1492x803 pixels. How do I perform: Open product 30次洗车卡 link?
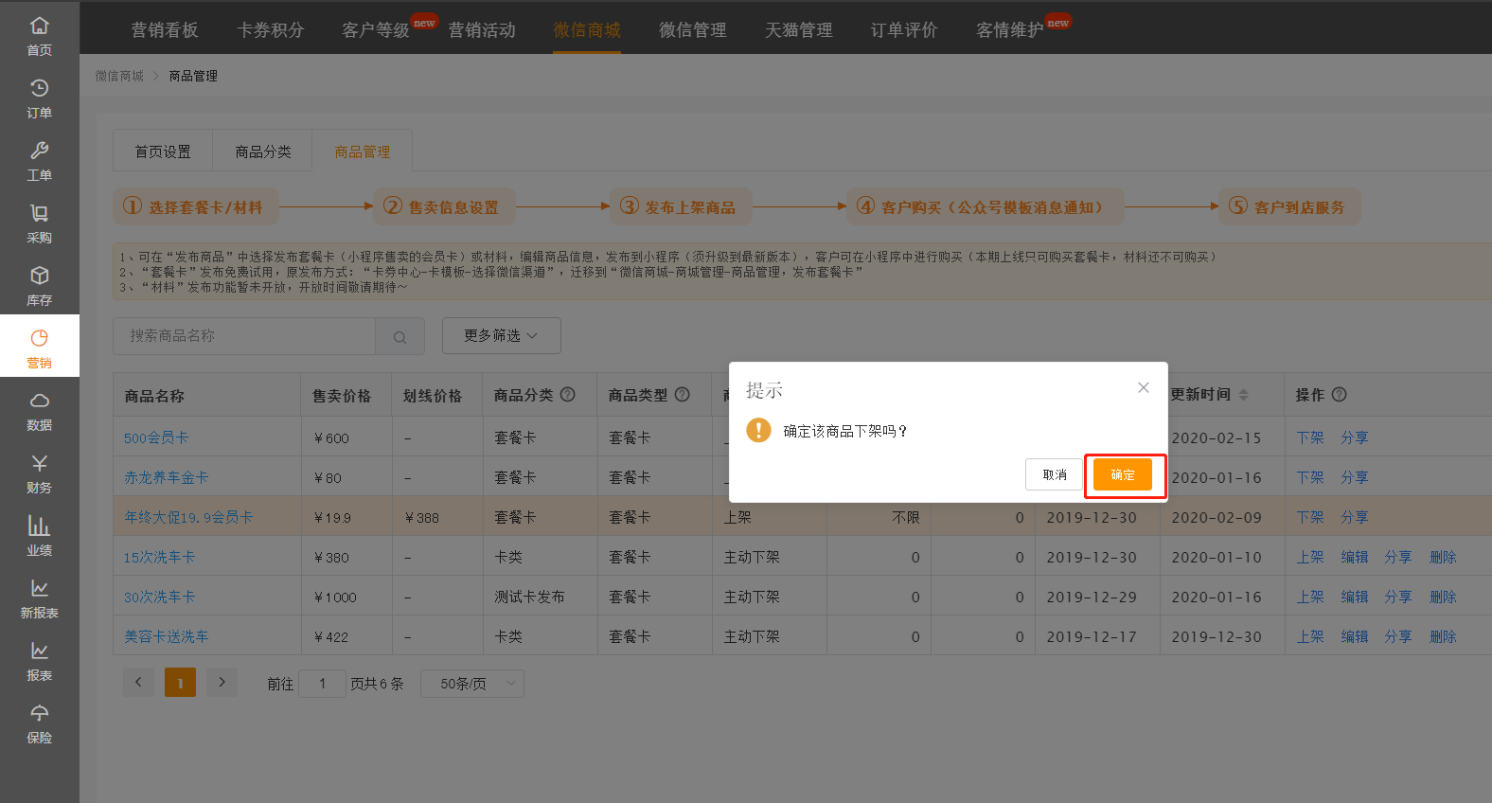[x=159, y=597]
